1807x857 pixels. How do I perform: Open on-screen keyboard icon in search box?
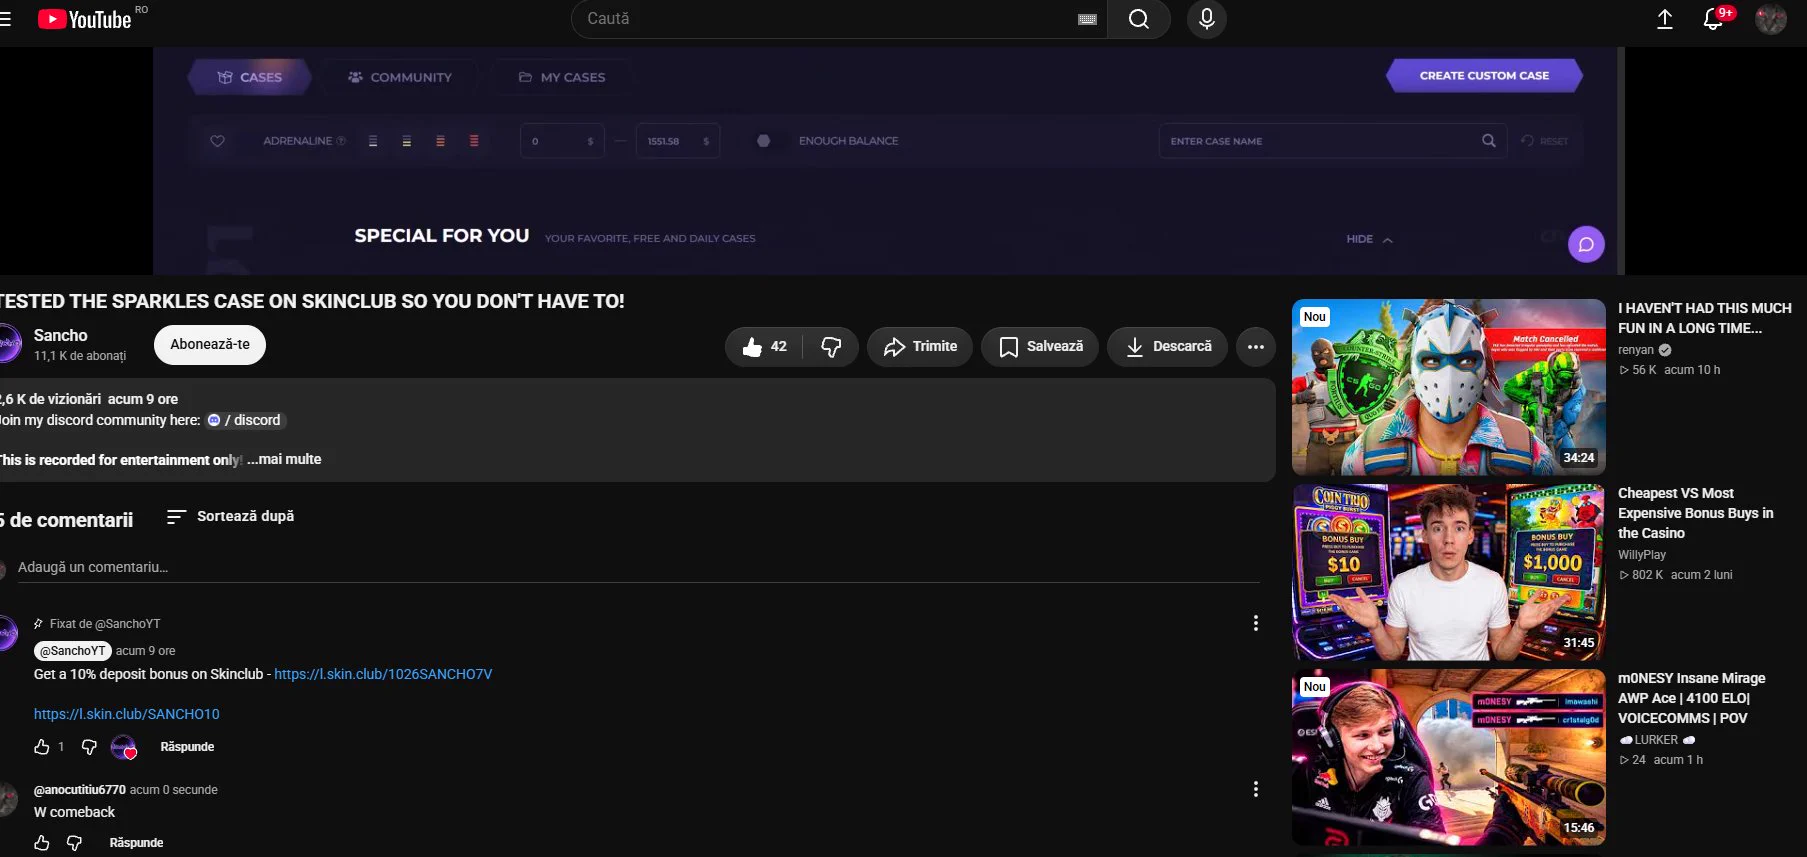(1088, 19)
